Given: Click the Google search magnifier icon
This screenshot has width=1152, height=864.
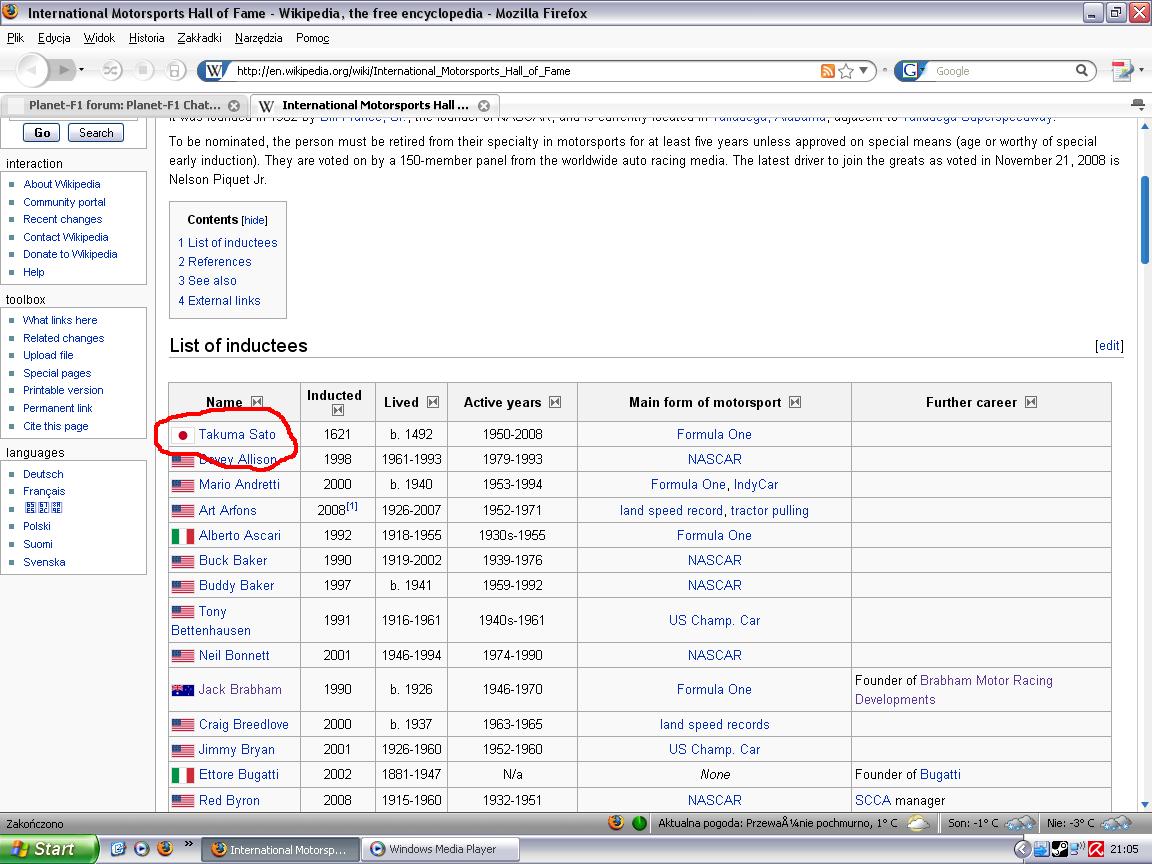Looking at the screenshot, I should pos(1081,71).
